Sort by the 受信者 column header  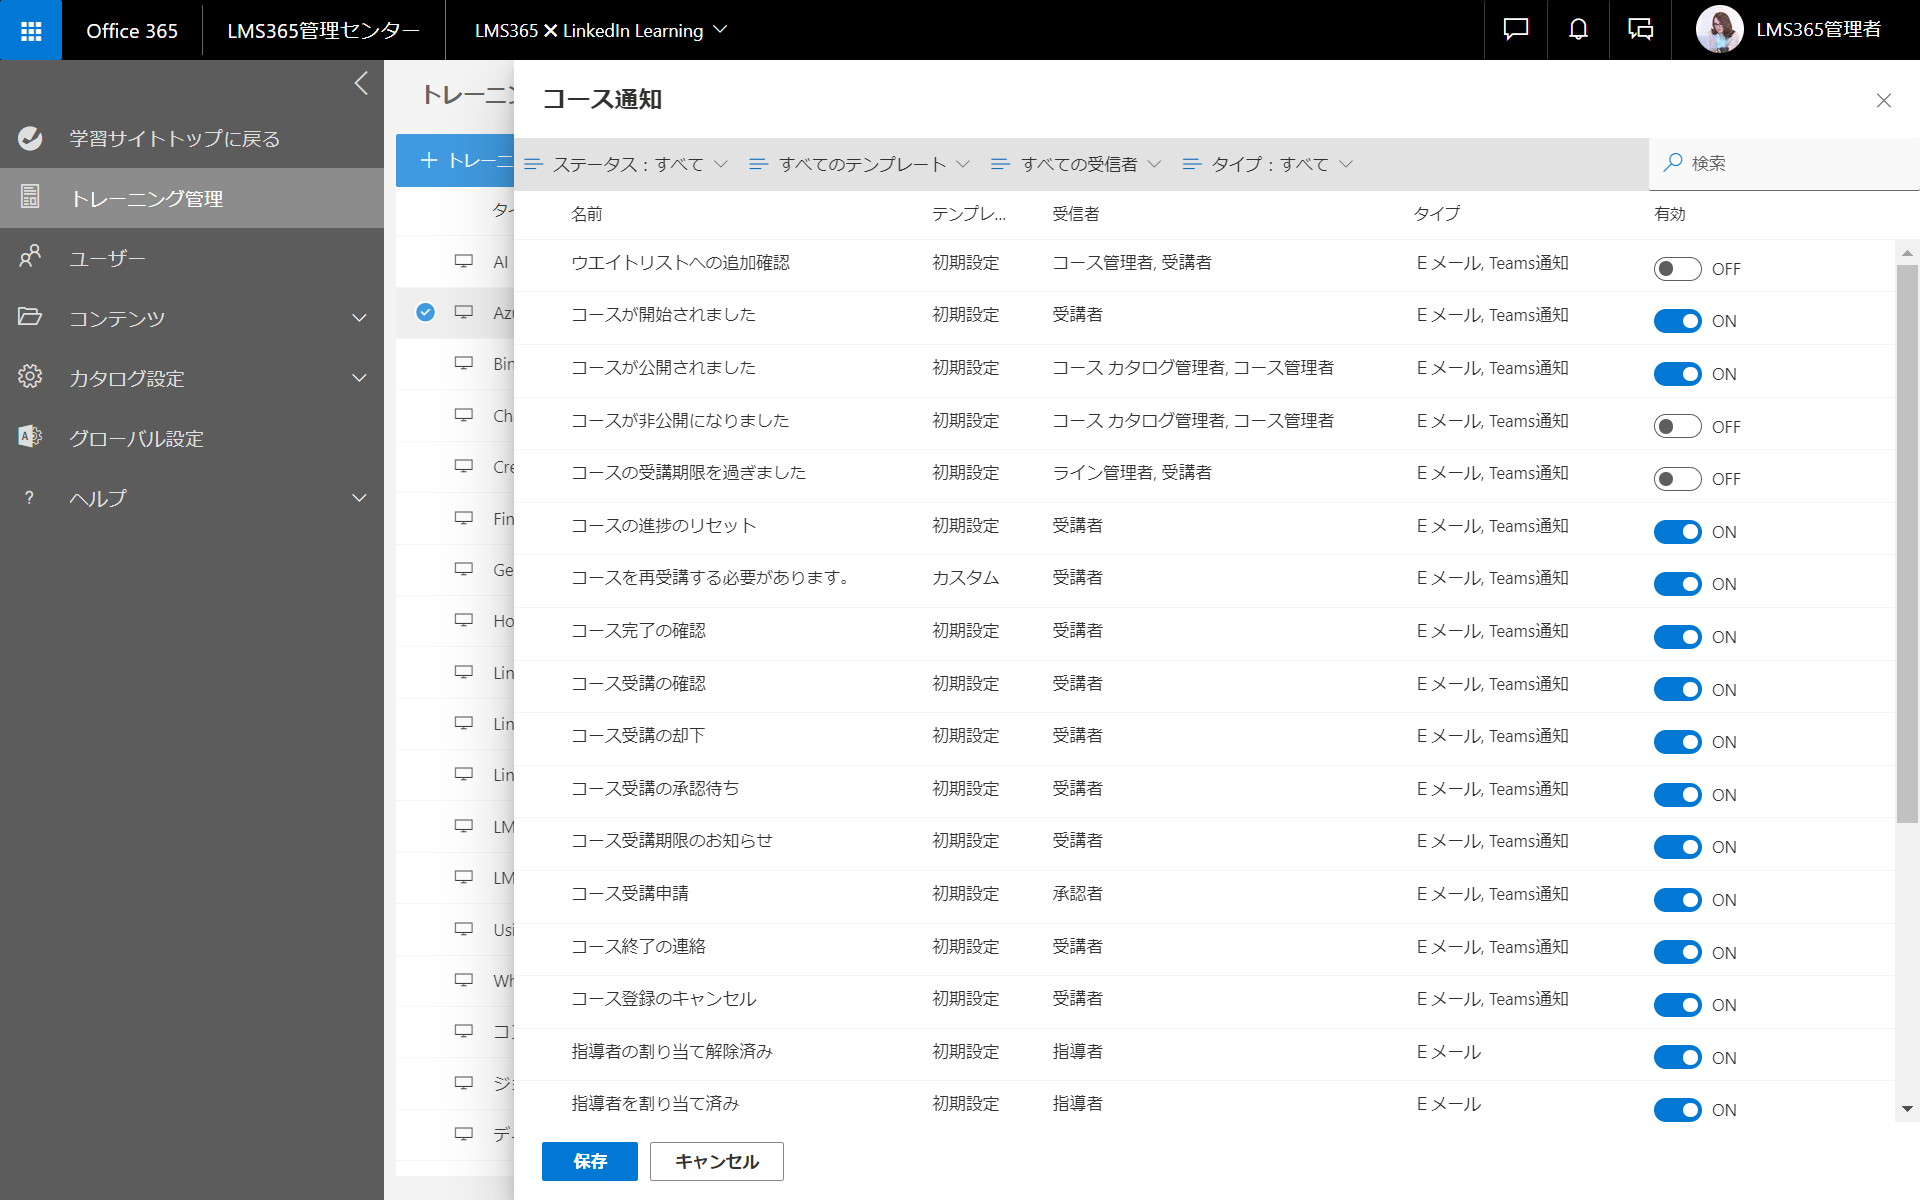[x=1076, y=214]
